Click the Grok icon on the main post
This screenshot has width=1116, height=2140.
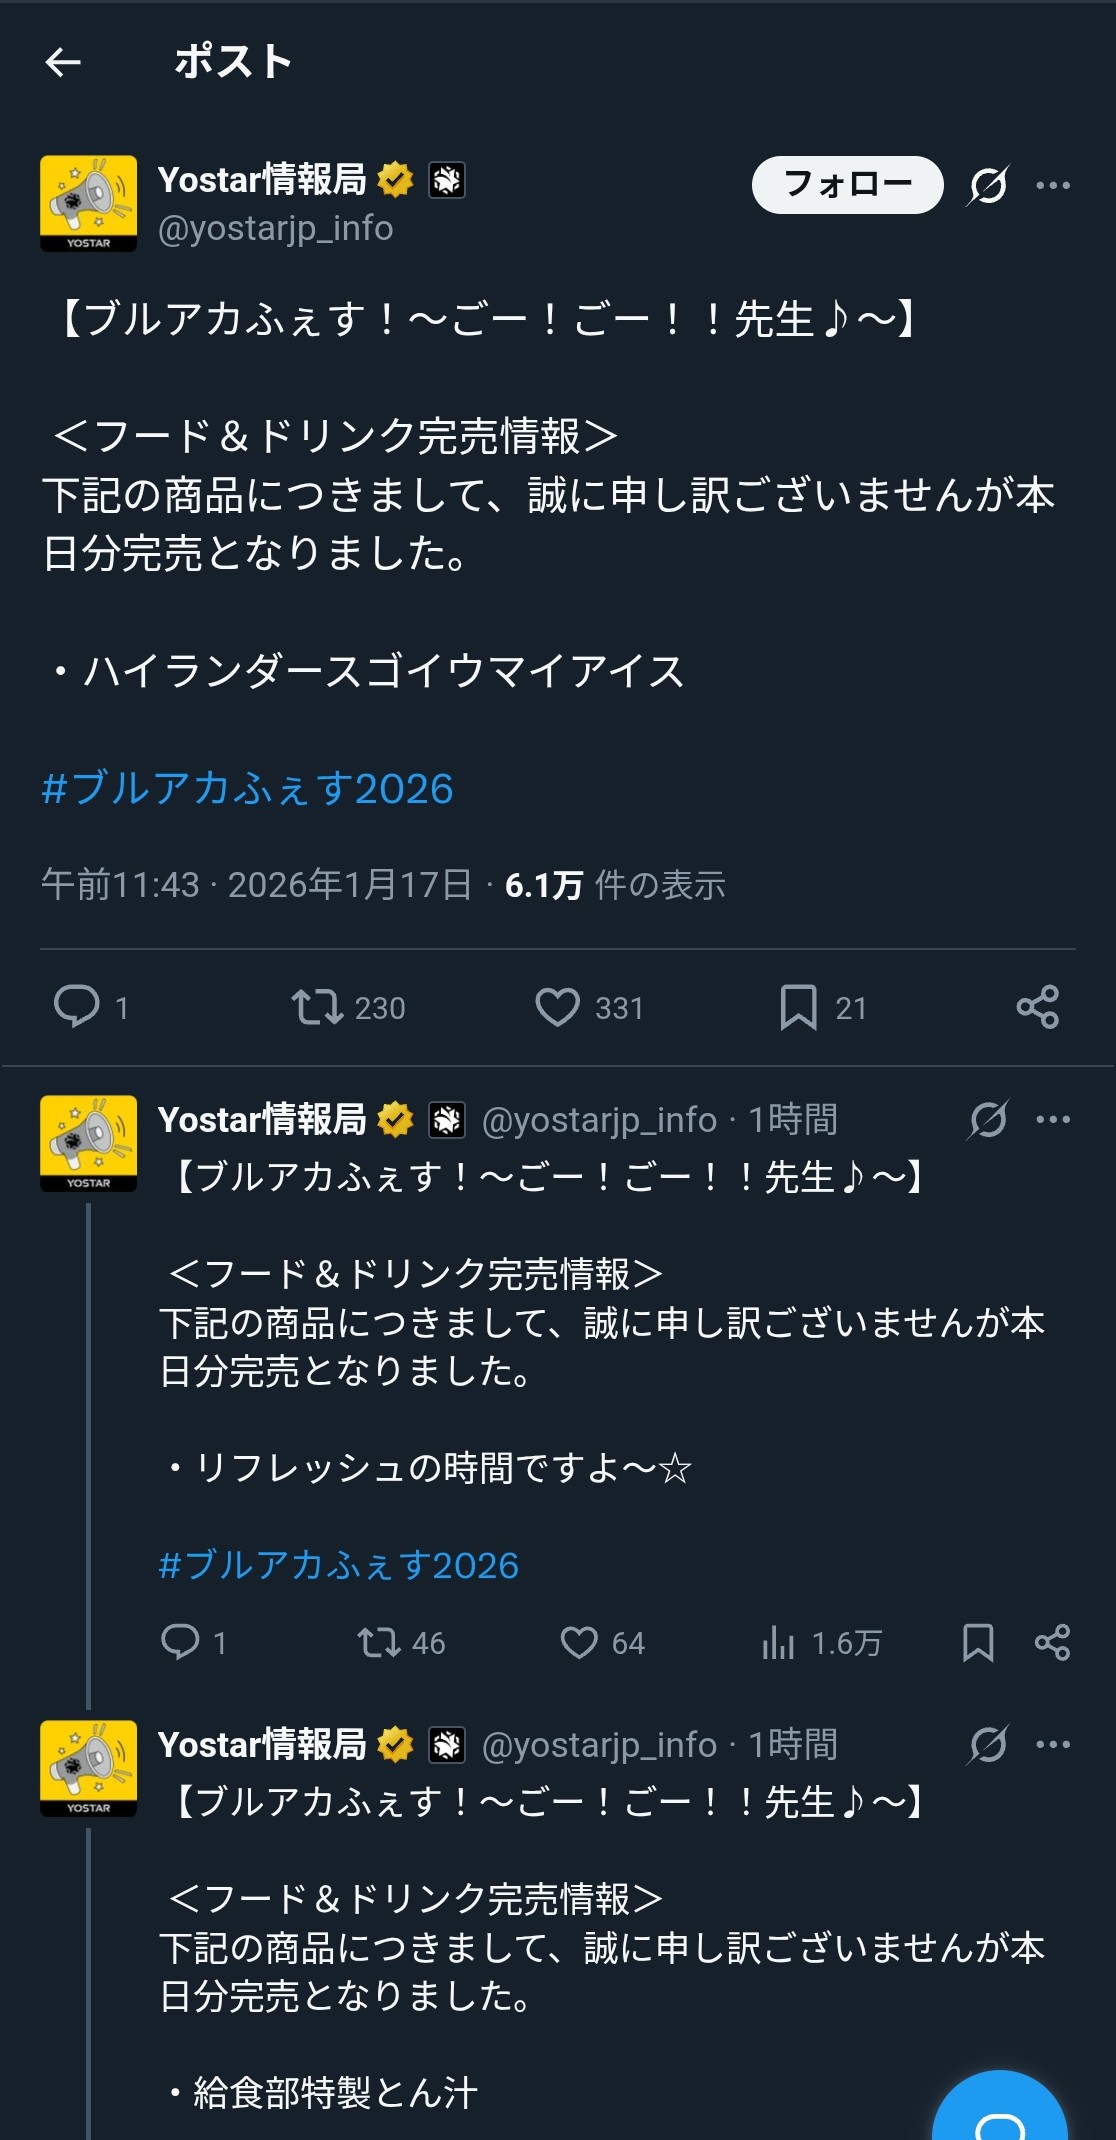988,185
